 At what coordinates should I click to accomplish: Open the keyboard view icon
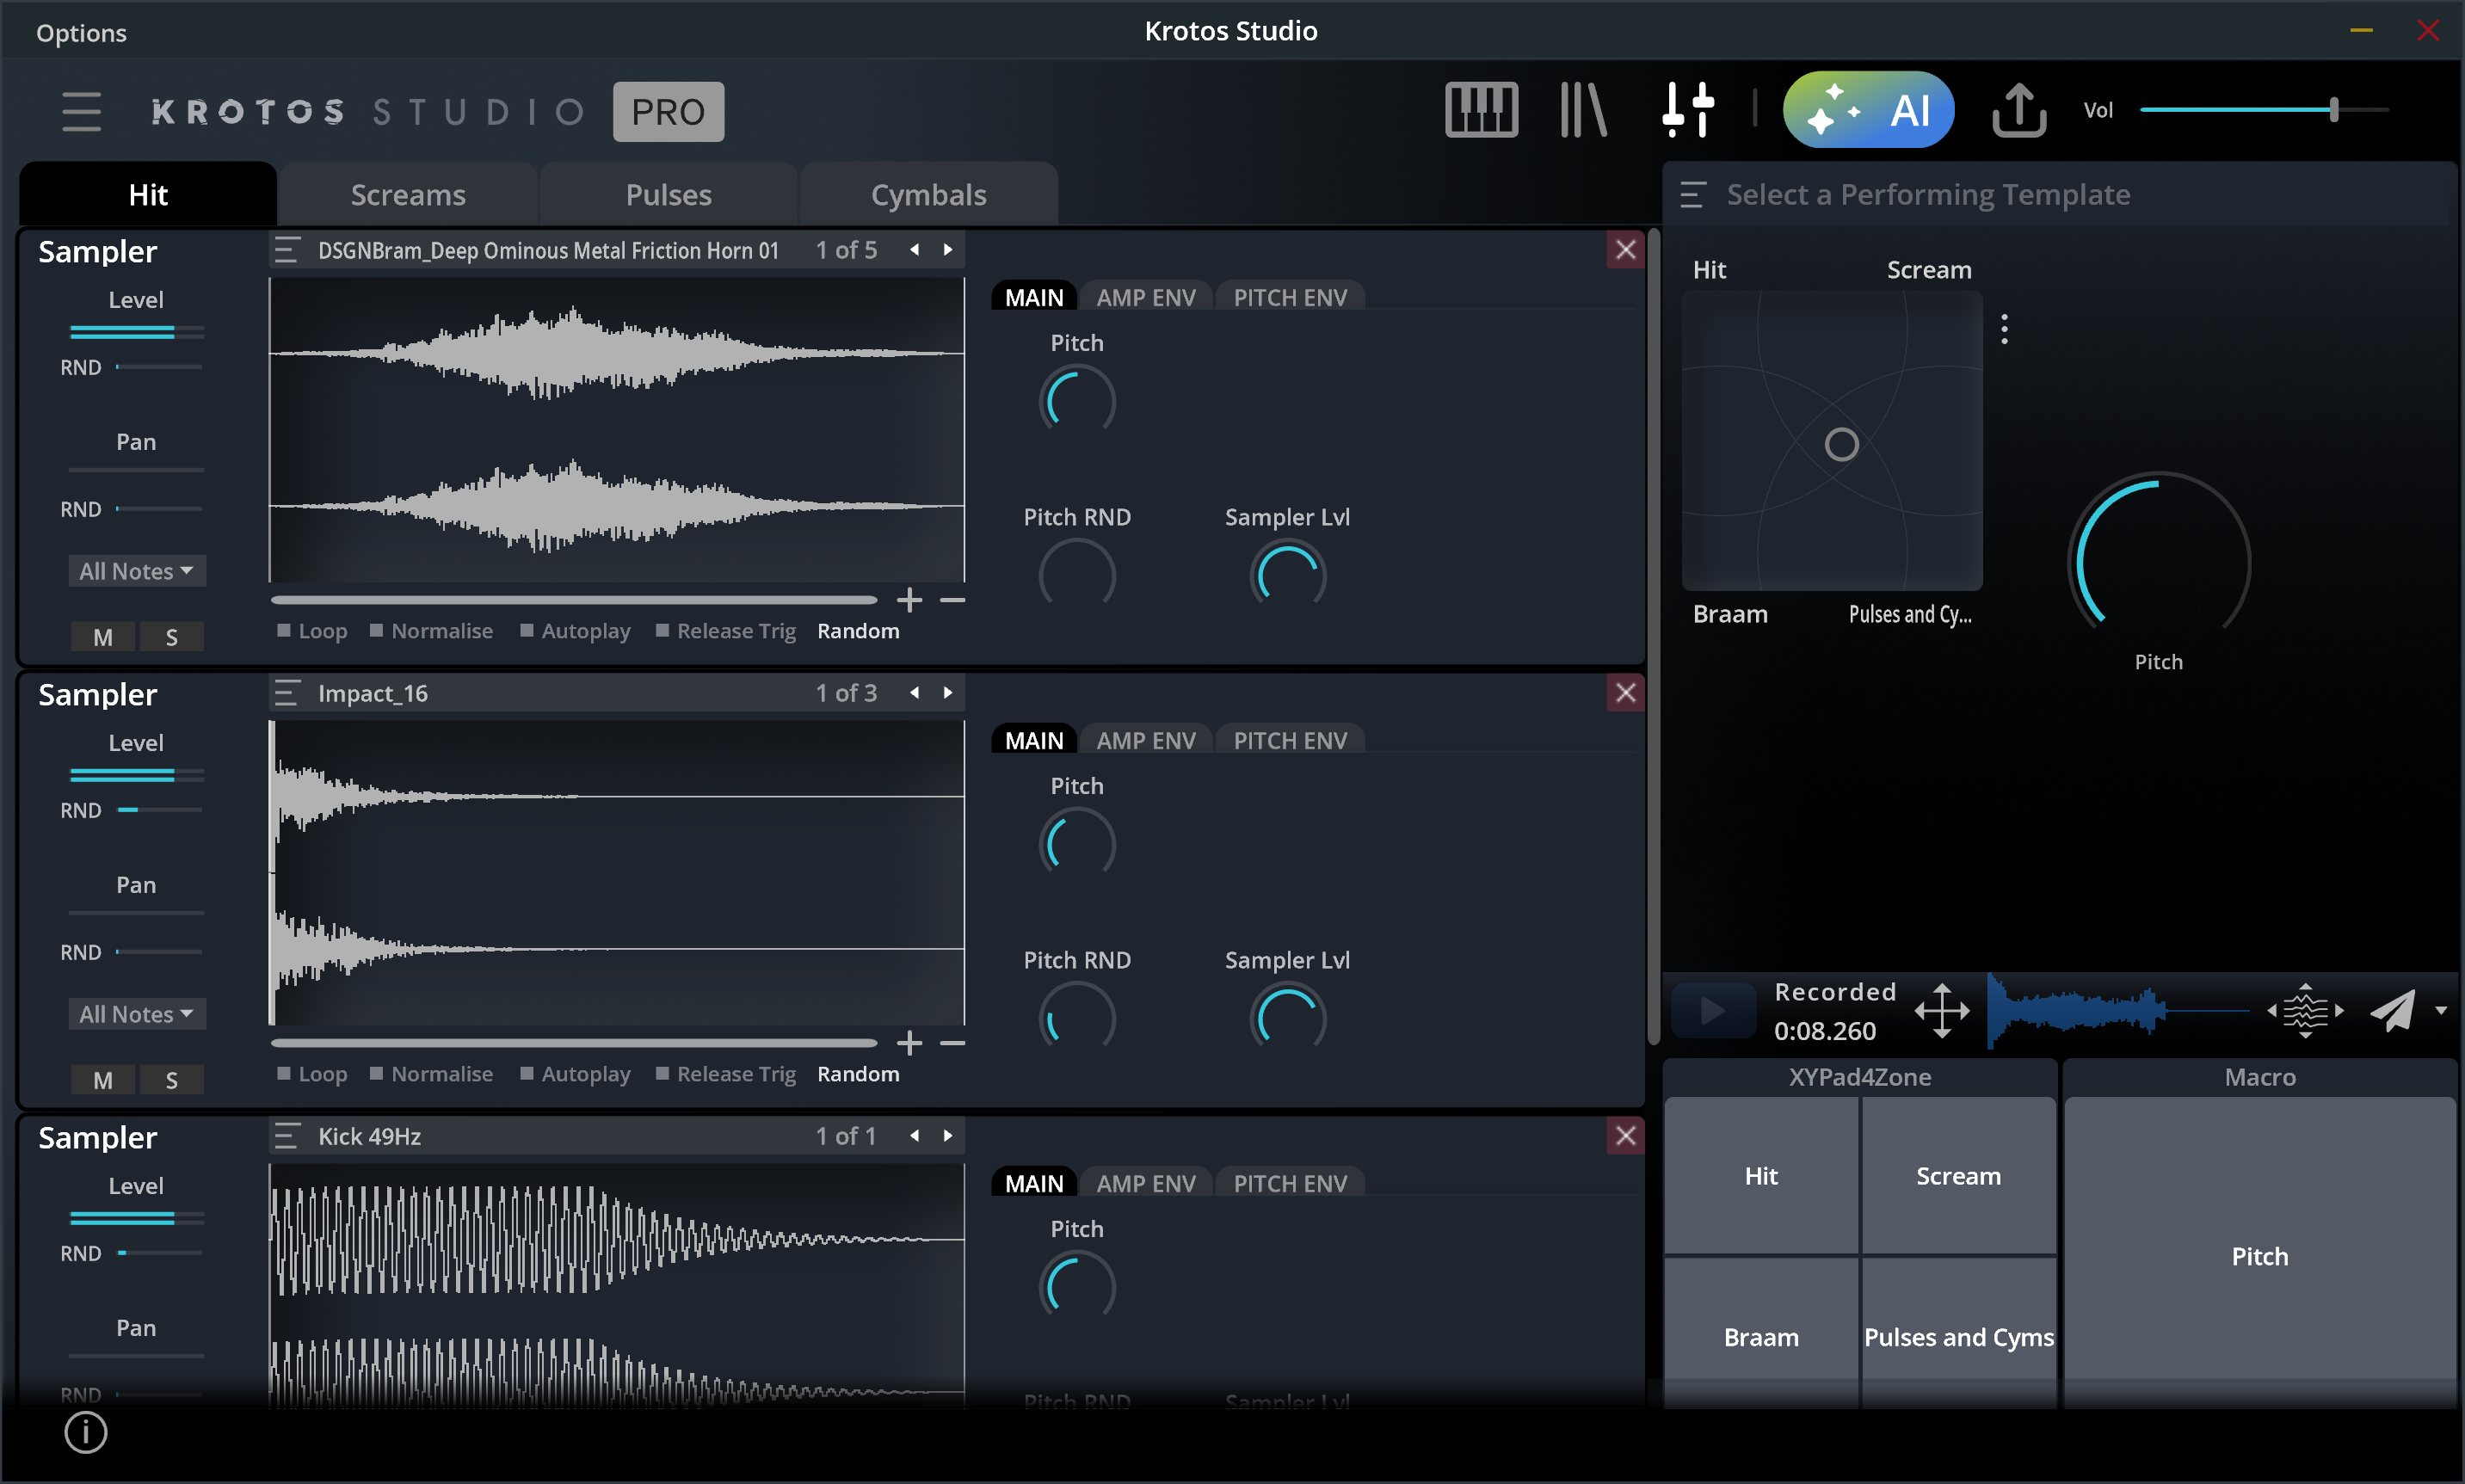(x=1481, y=110)
